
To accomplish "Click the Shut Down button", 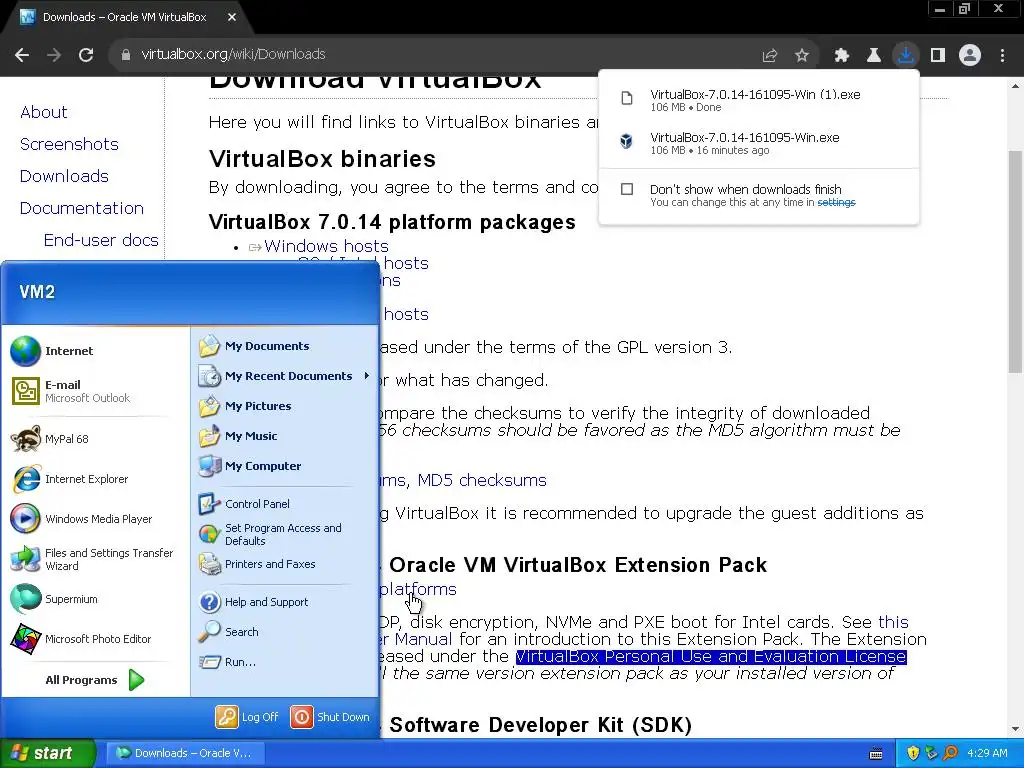I will tap(330, 717).
